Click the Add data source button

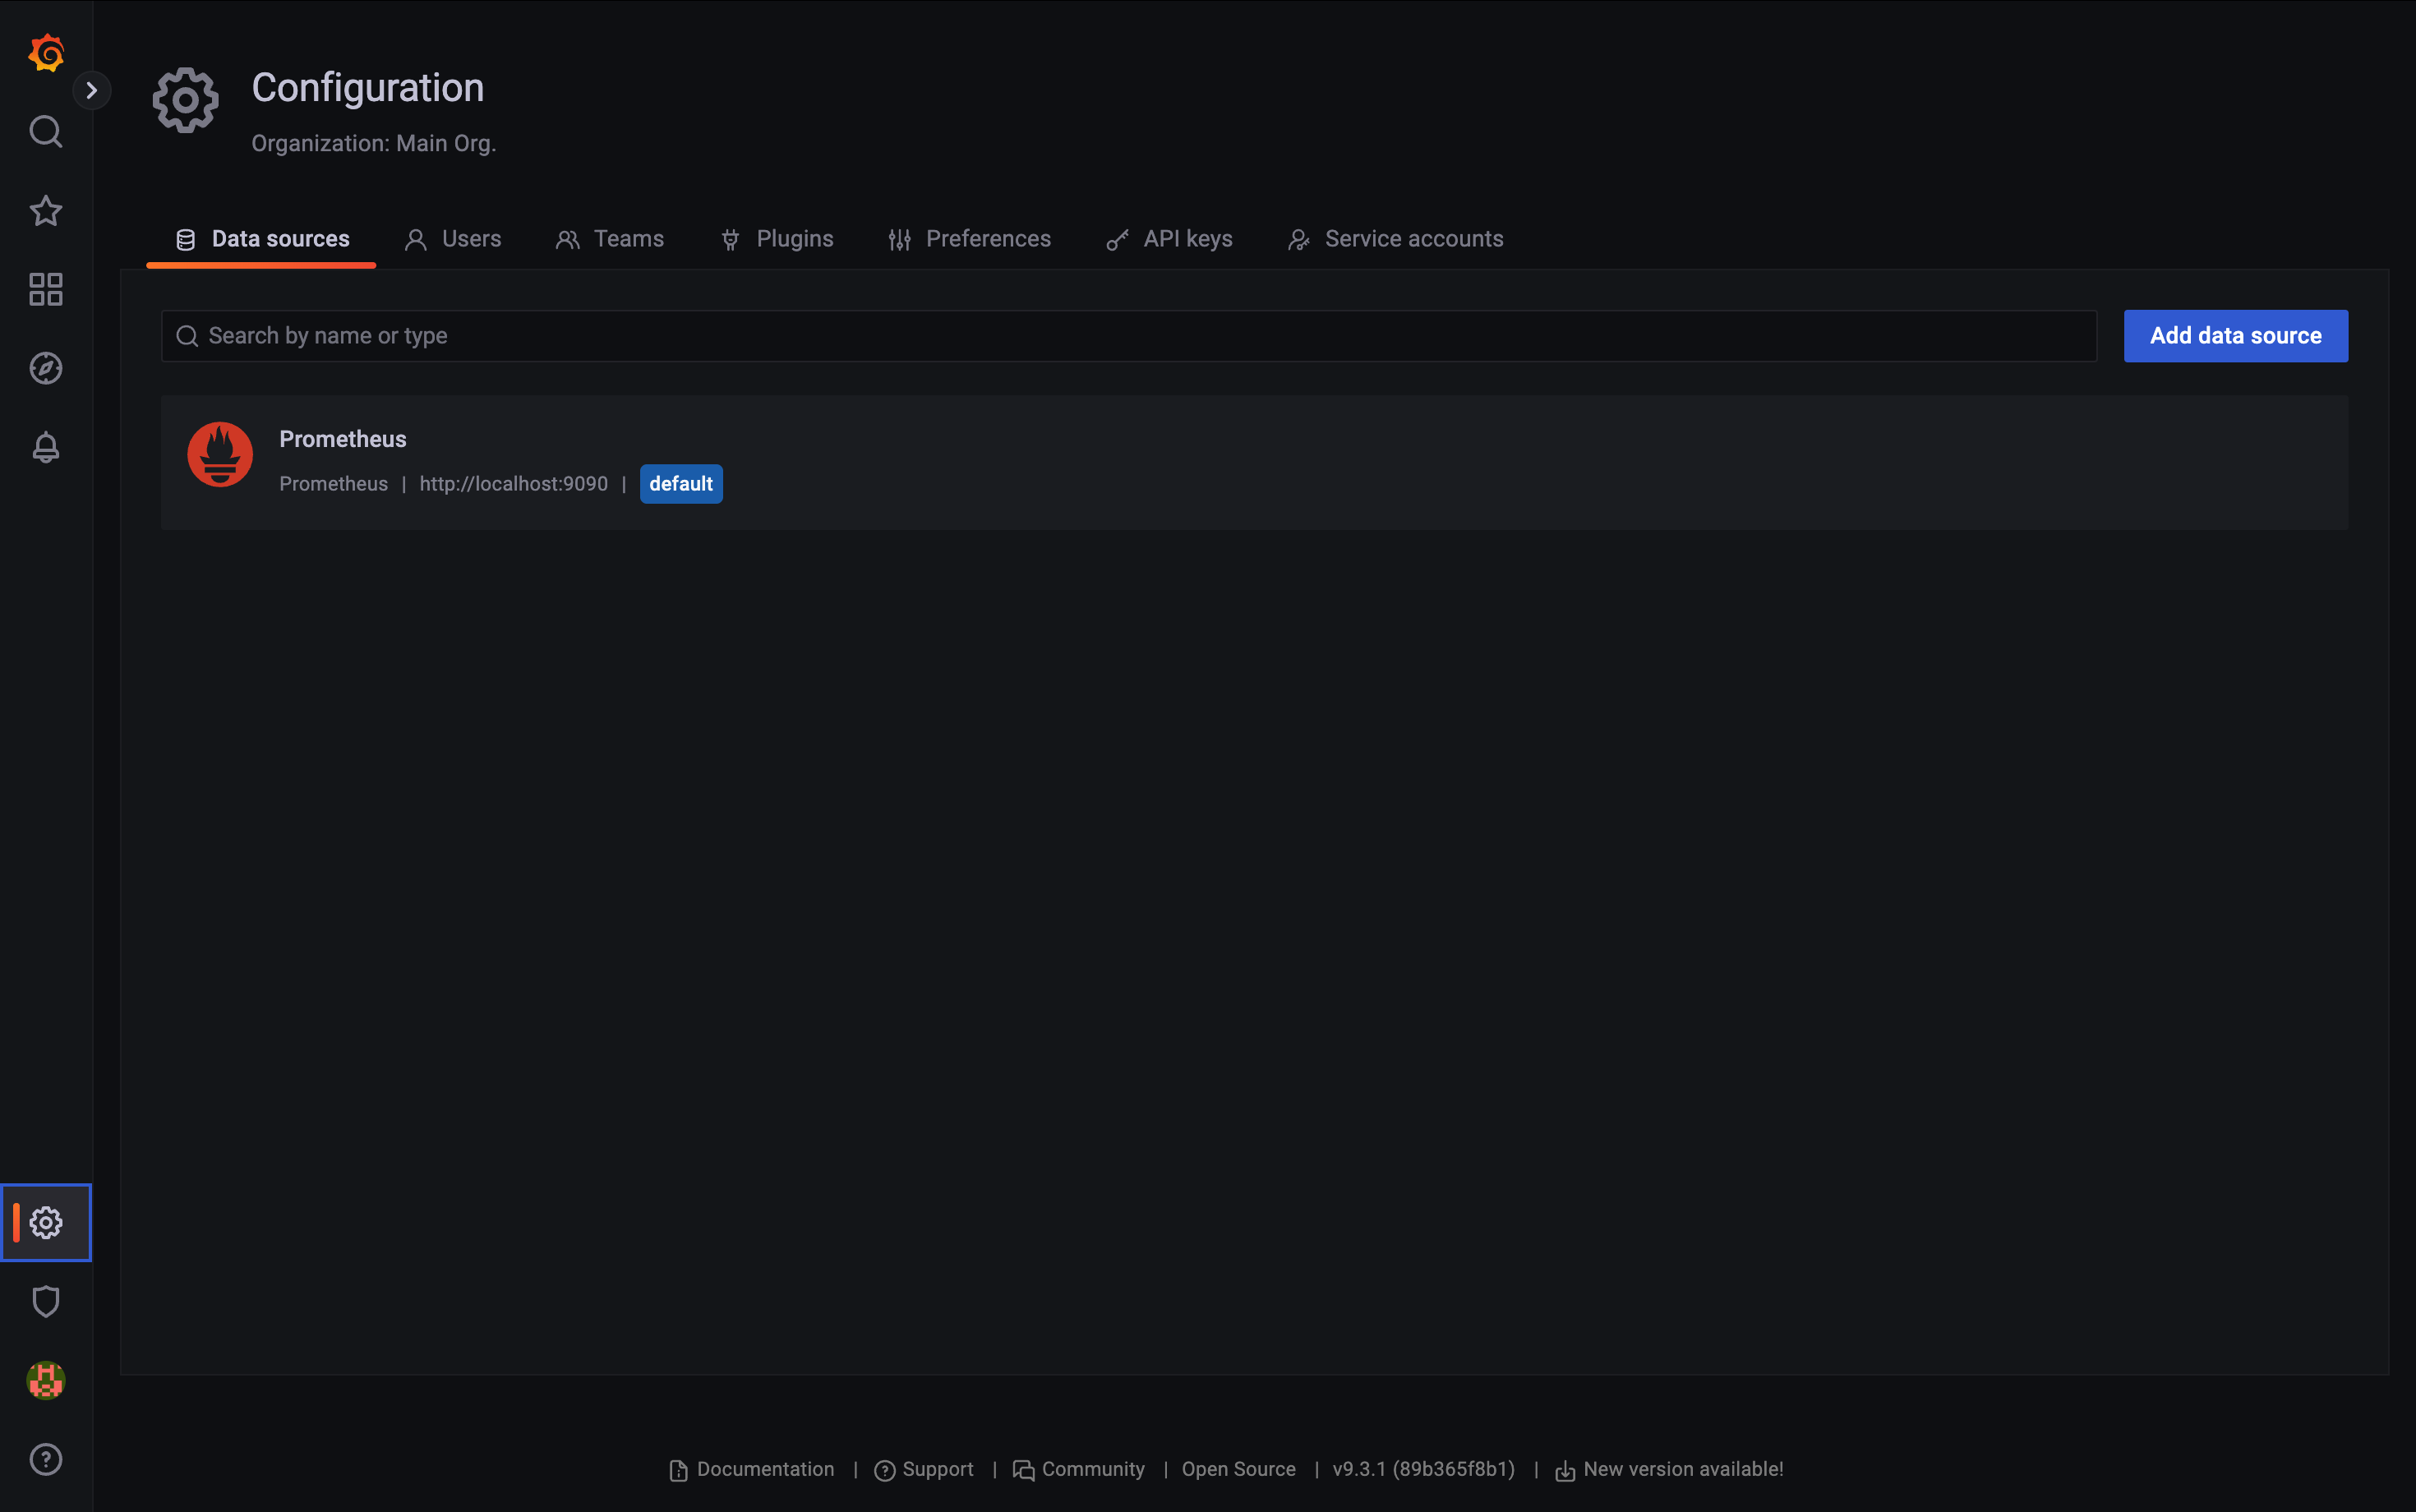[x=2235, y=336]
